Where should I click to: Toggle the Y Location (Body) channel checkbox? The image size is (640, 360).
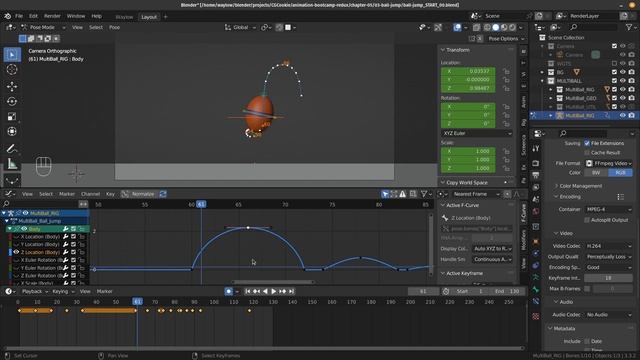point(73,244)
